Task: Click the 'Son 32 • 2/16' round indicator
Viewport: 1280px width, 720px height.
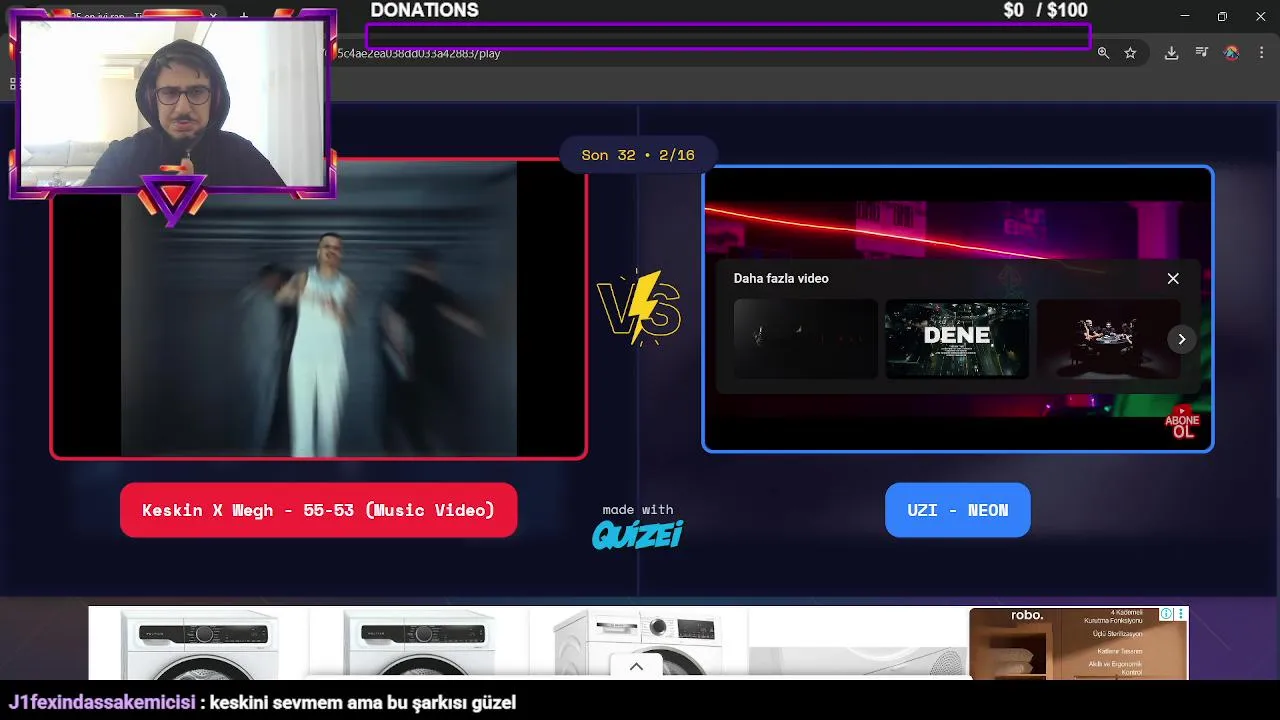Action: [637, 155]
